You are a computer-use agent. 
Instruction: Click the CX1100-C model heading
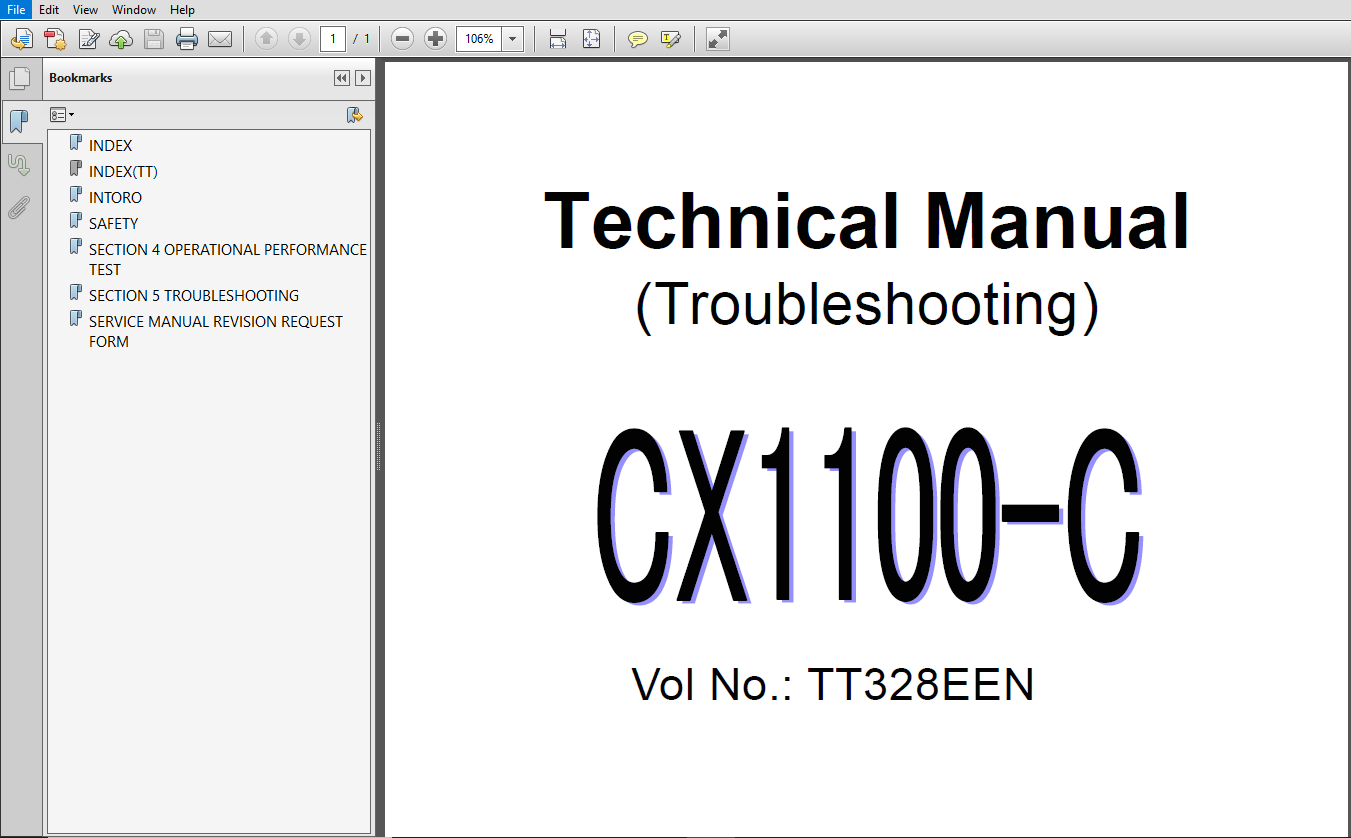(868, 515)
